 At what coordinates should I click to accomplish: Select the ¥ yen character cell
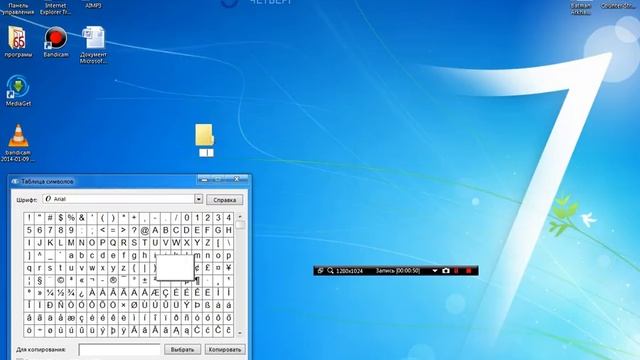229,268
